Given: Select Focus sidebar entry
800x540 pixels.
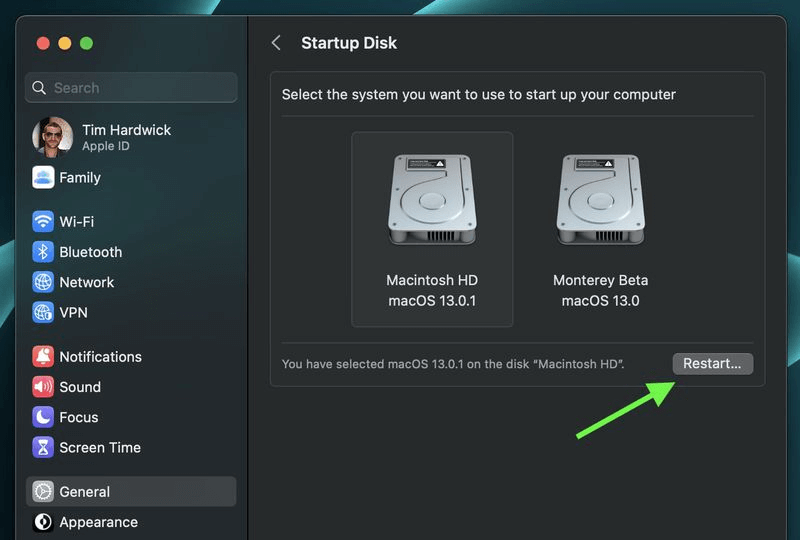Looking at the screenshot, I should [x=131, y=417].
